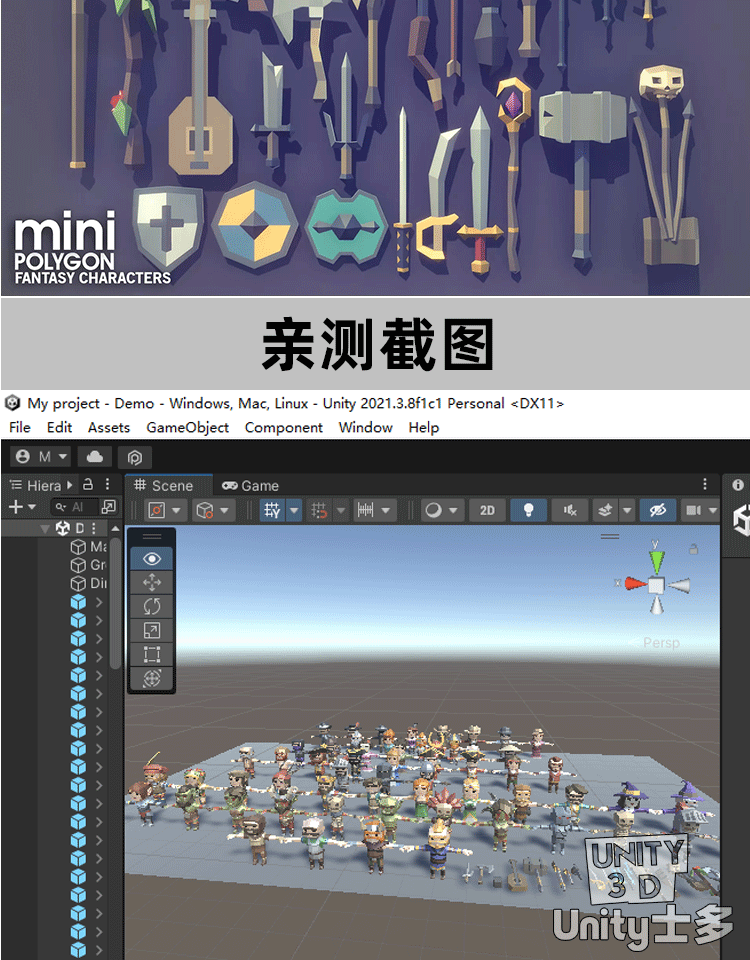Image resolution: width=750 pixels, height=960 pixels.
Task: Click the Inspector info icon
Action: pos(738,484)
